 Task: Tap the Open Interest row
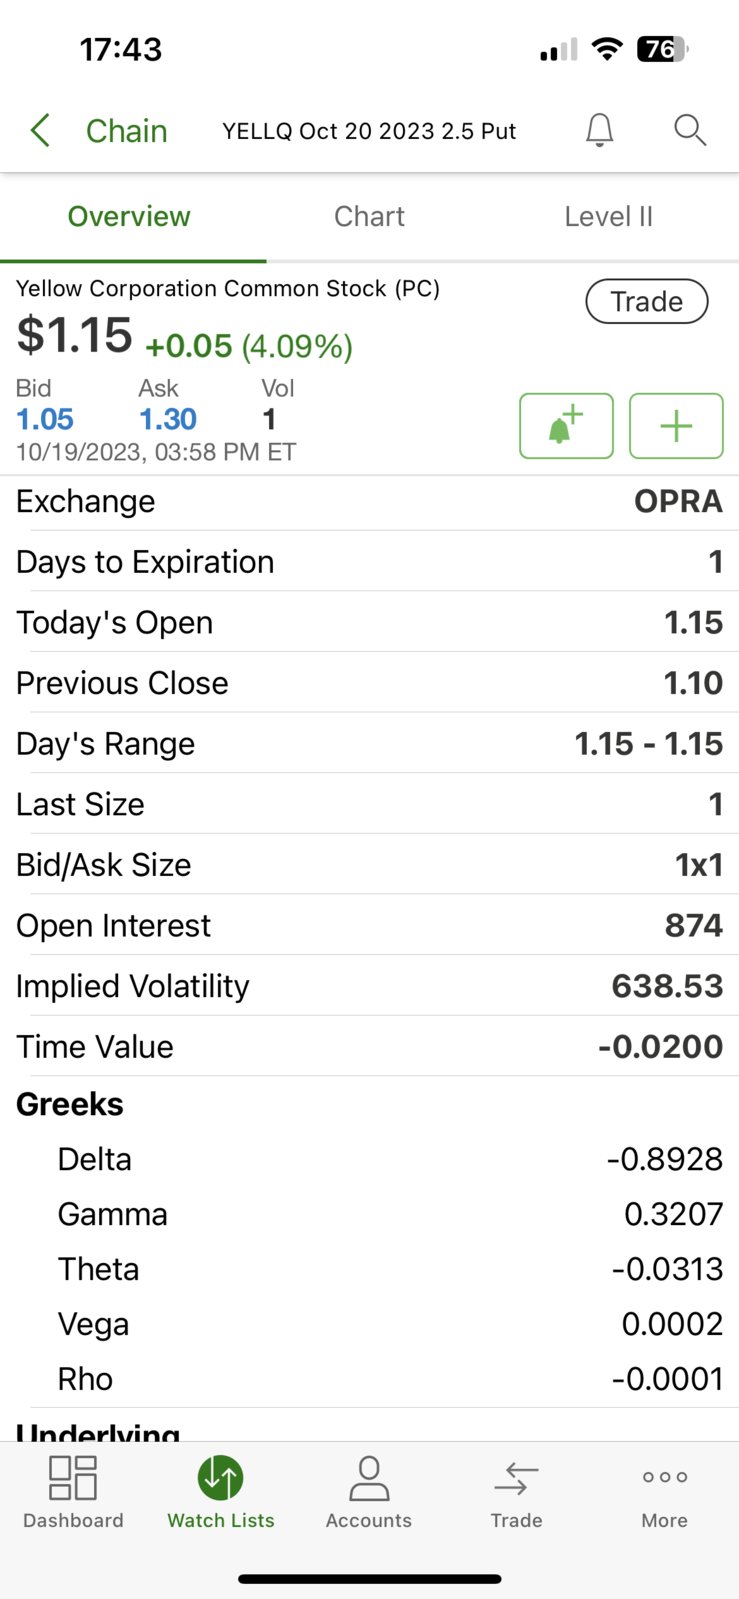click(x=369, y=925)
